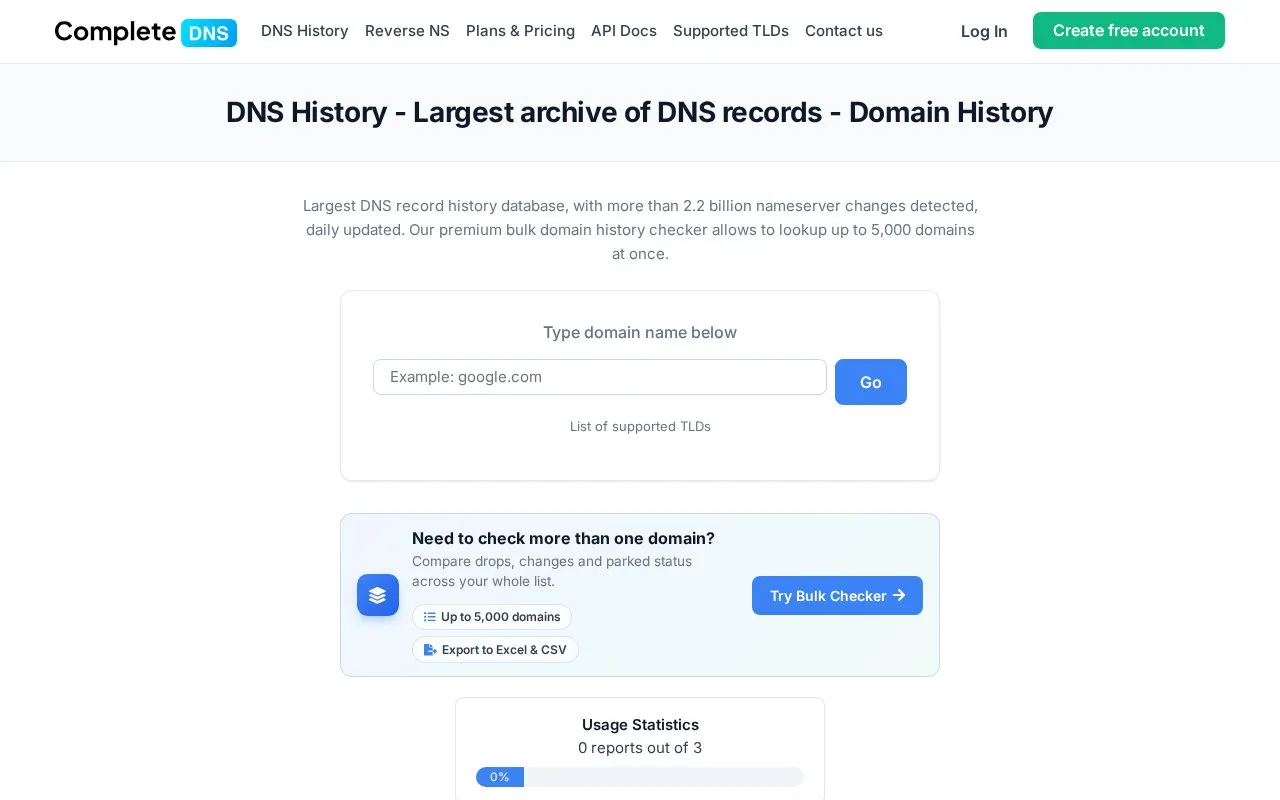Click the Export to Excel & CSV badge

495,650
